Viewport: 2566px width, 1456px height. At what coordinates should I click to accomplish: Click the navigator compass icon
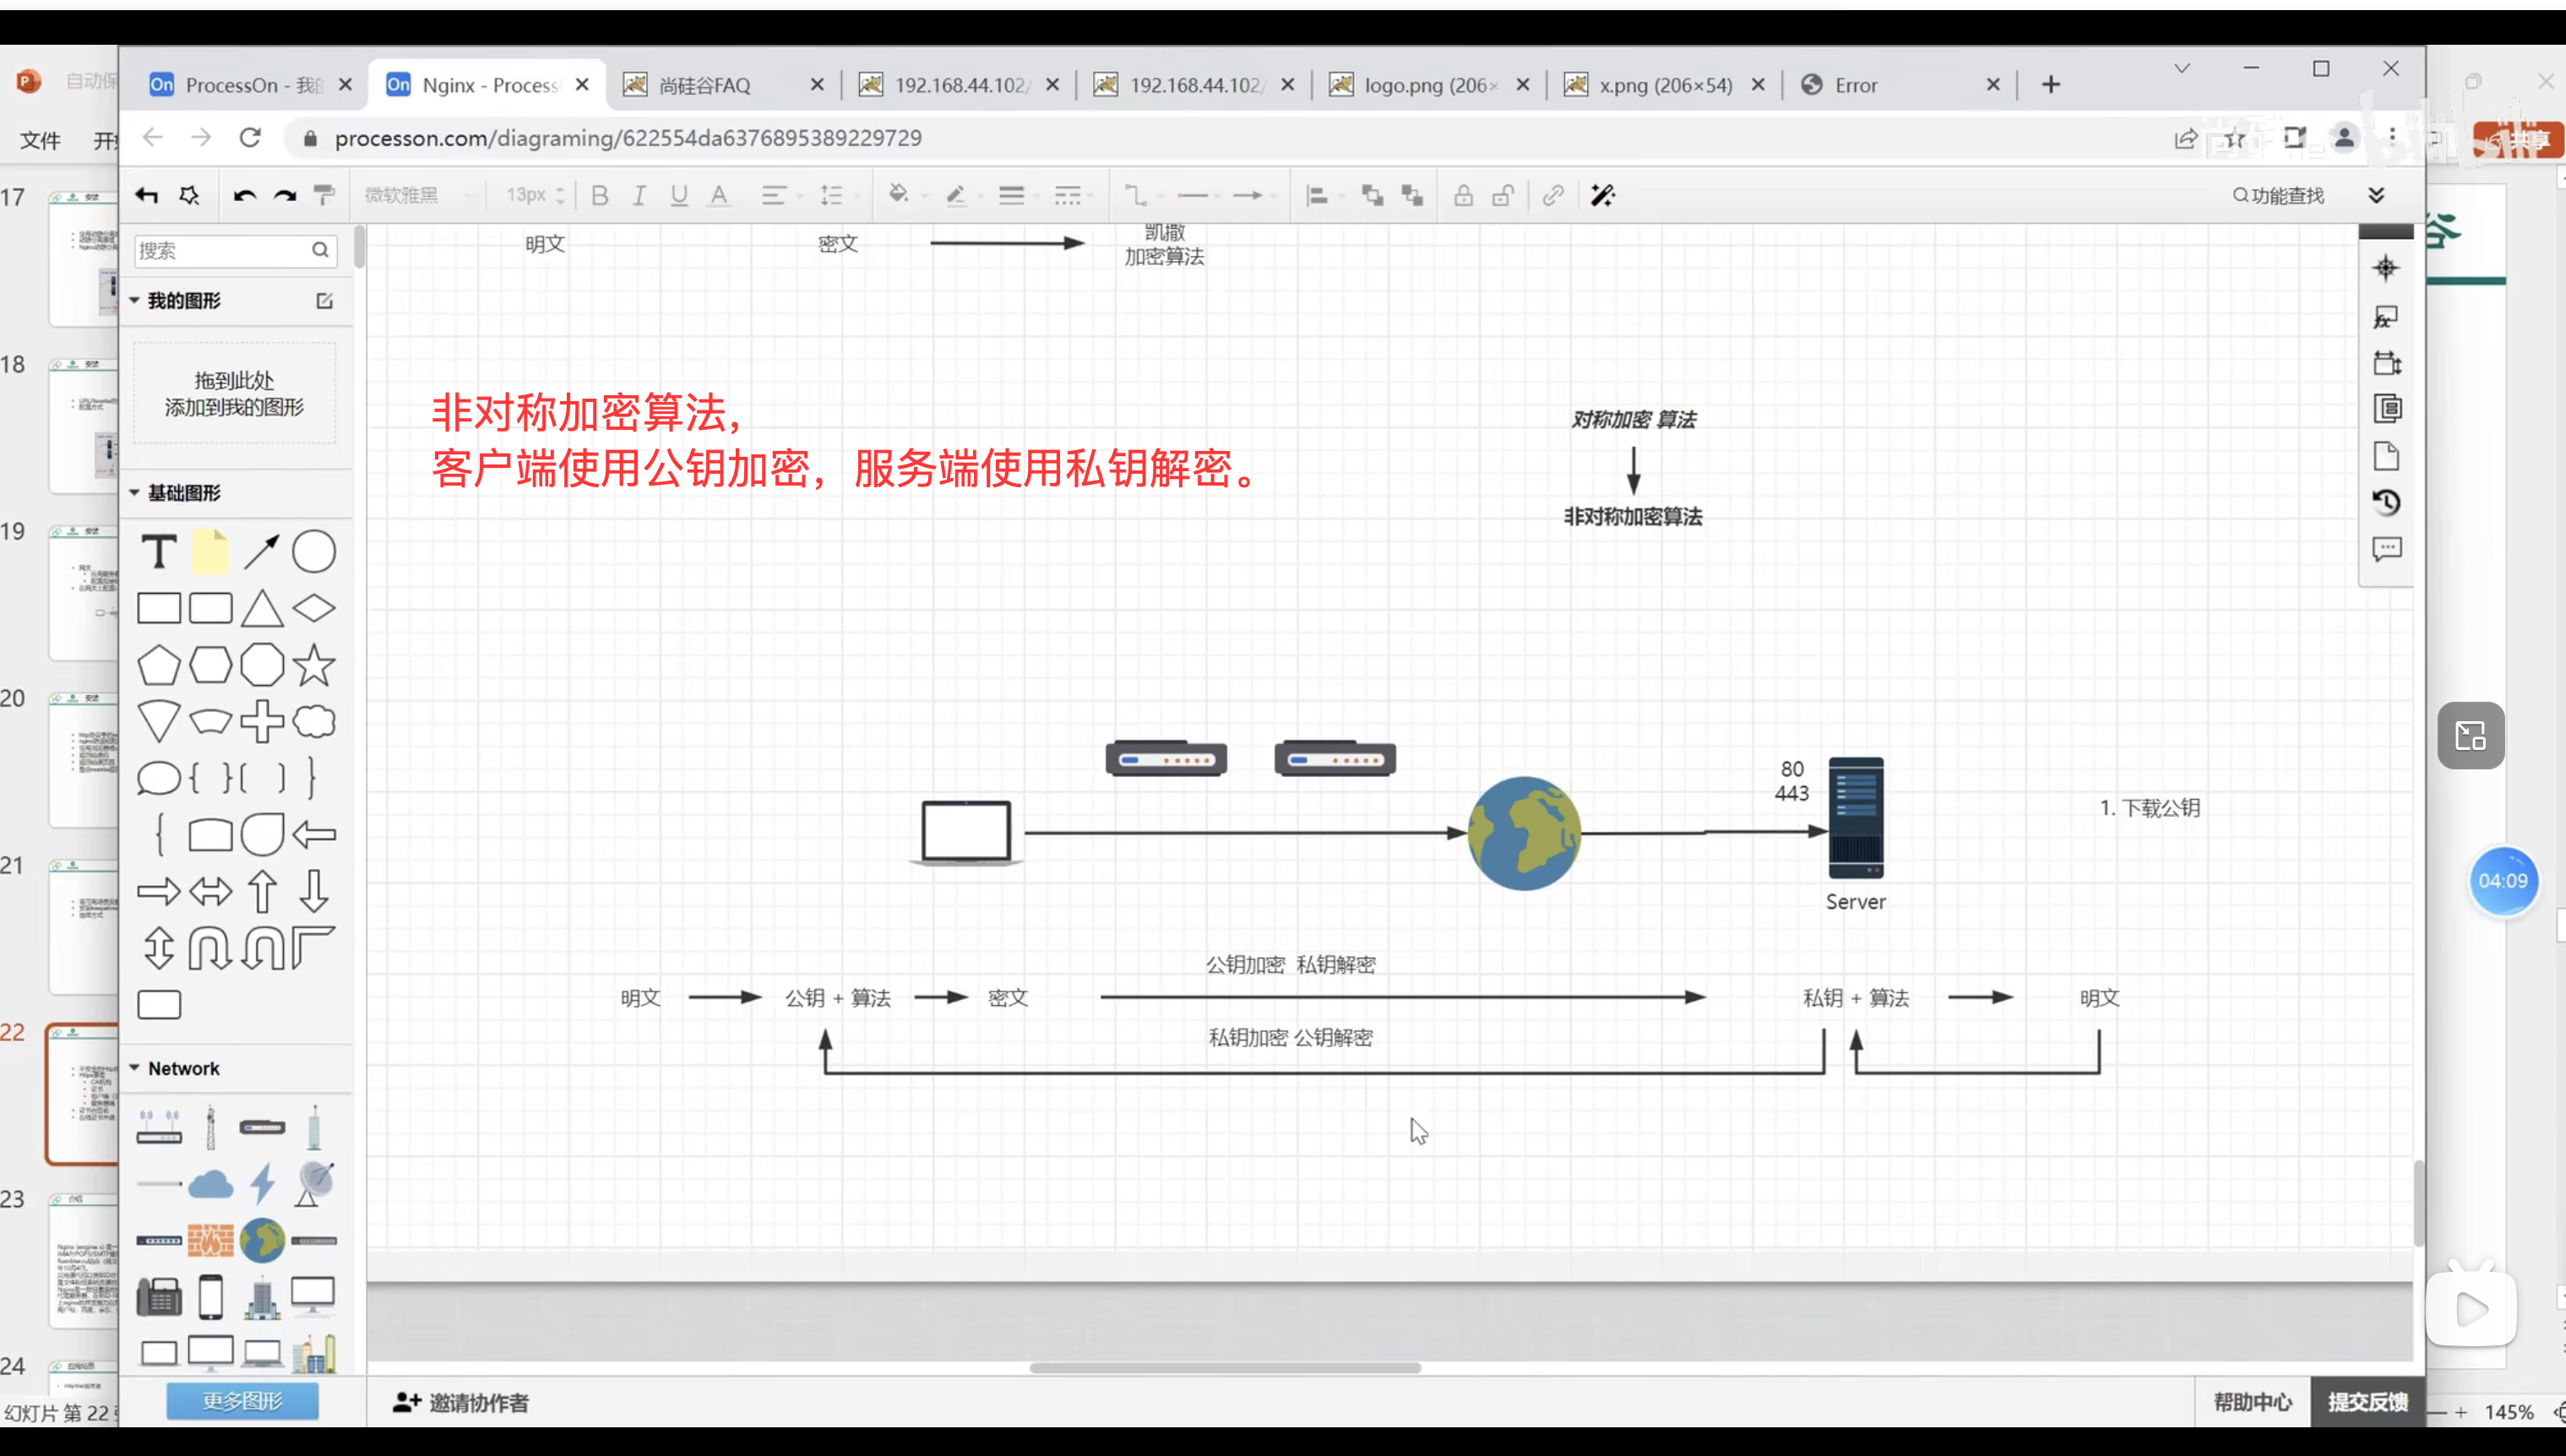[x=2386, y=267]
